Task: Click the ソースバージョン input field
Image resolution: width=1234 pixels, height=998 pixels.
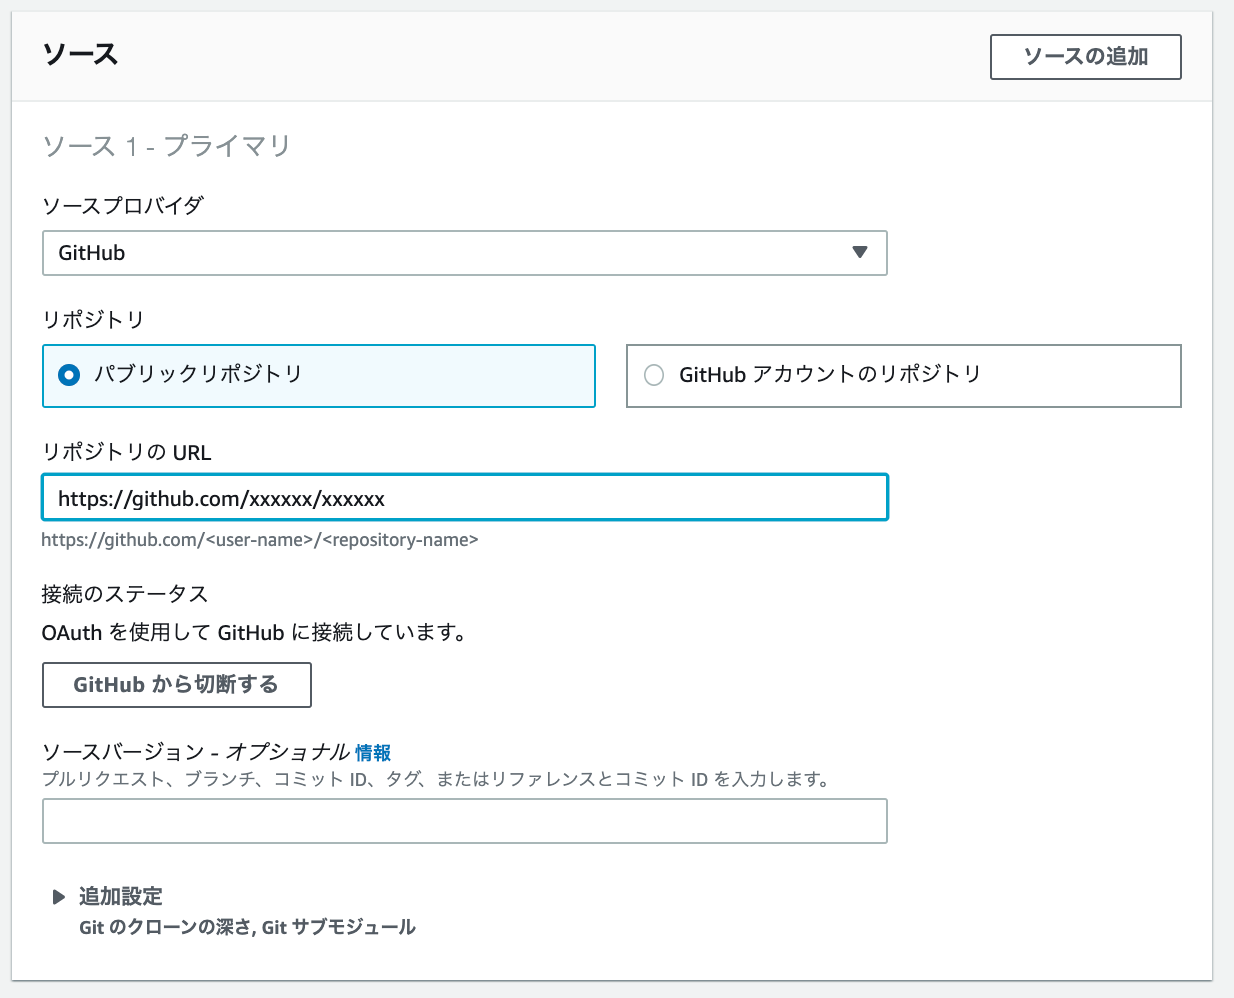Action: tap(464, 821)
